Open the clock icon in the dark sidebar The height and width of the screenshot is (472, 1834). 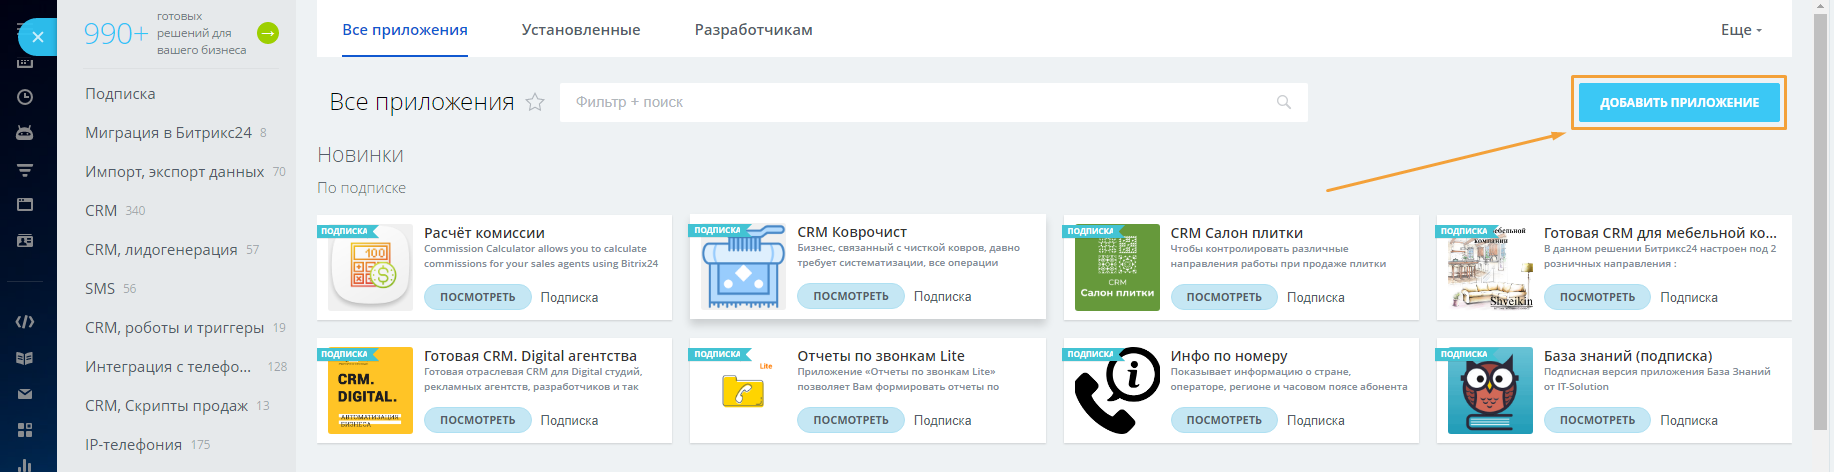click(x=25, y=97)
